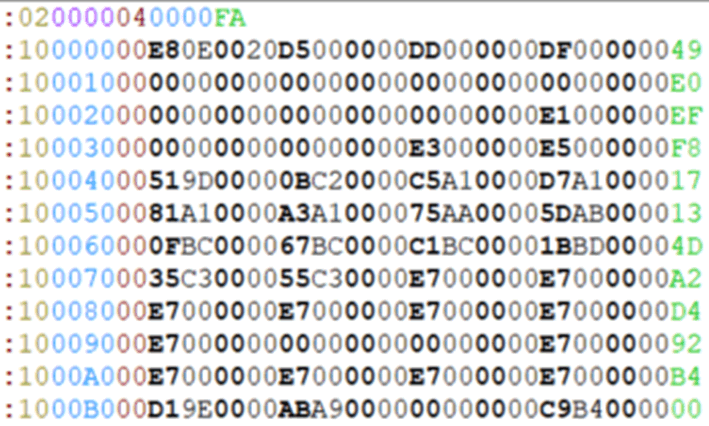
Task: Click the bold bytes E80E at address 0000
Action: point(181,51)
